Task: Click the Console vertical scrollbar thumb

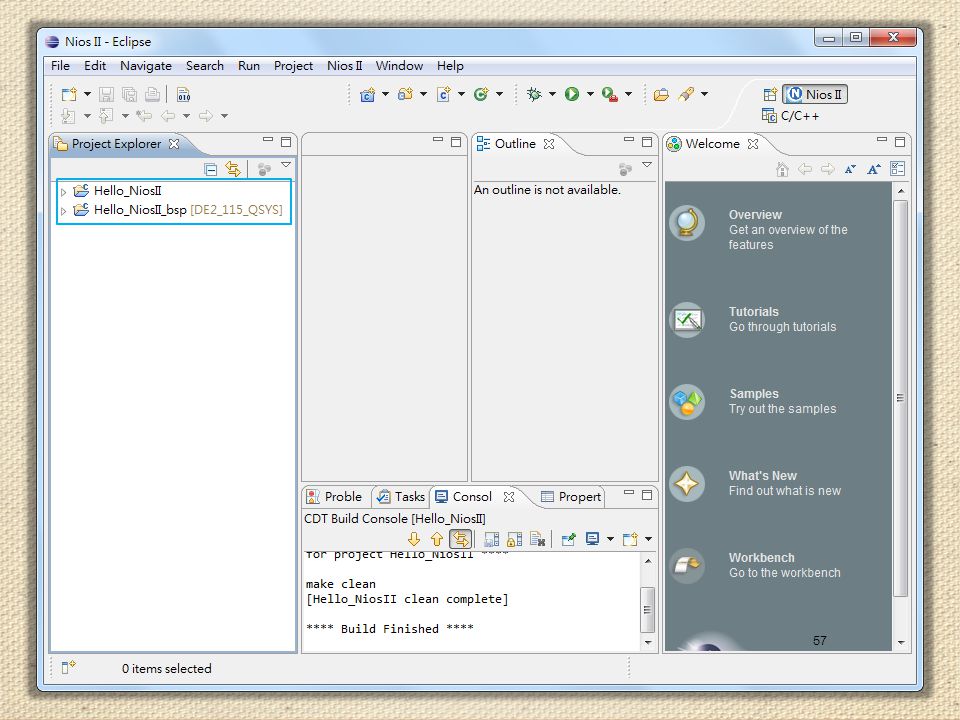Action: [x=647, y=609]
